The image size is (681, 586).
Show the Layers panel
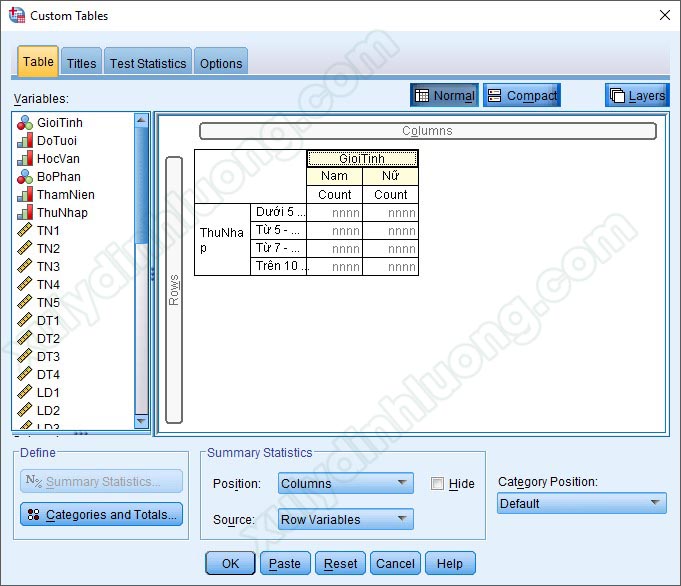637,95
